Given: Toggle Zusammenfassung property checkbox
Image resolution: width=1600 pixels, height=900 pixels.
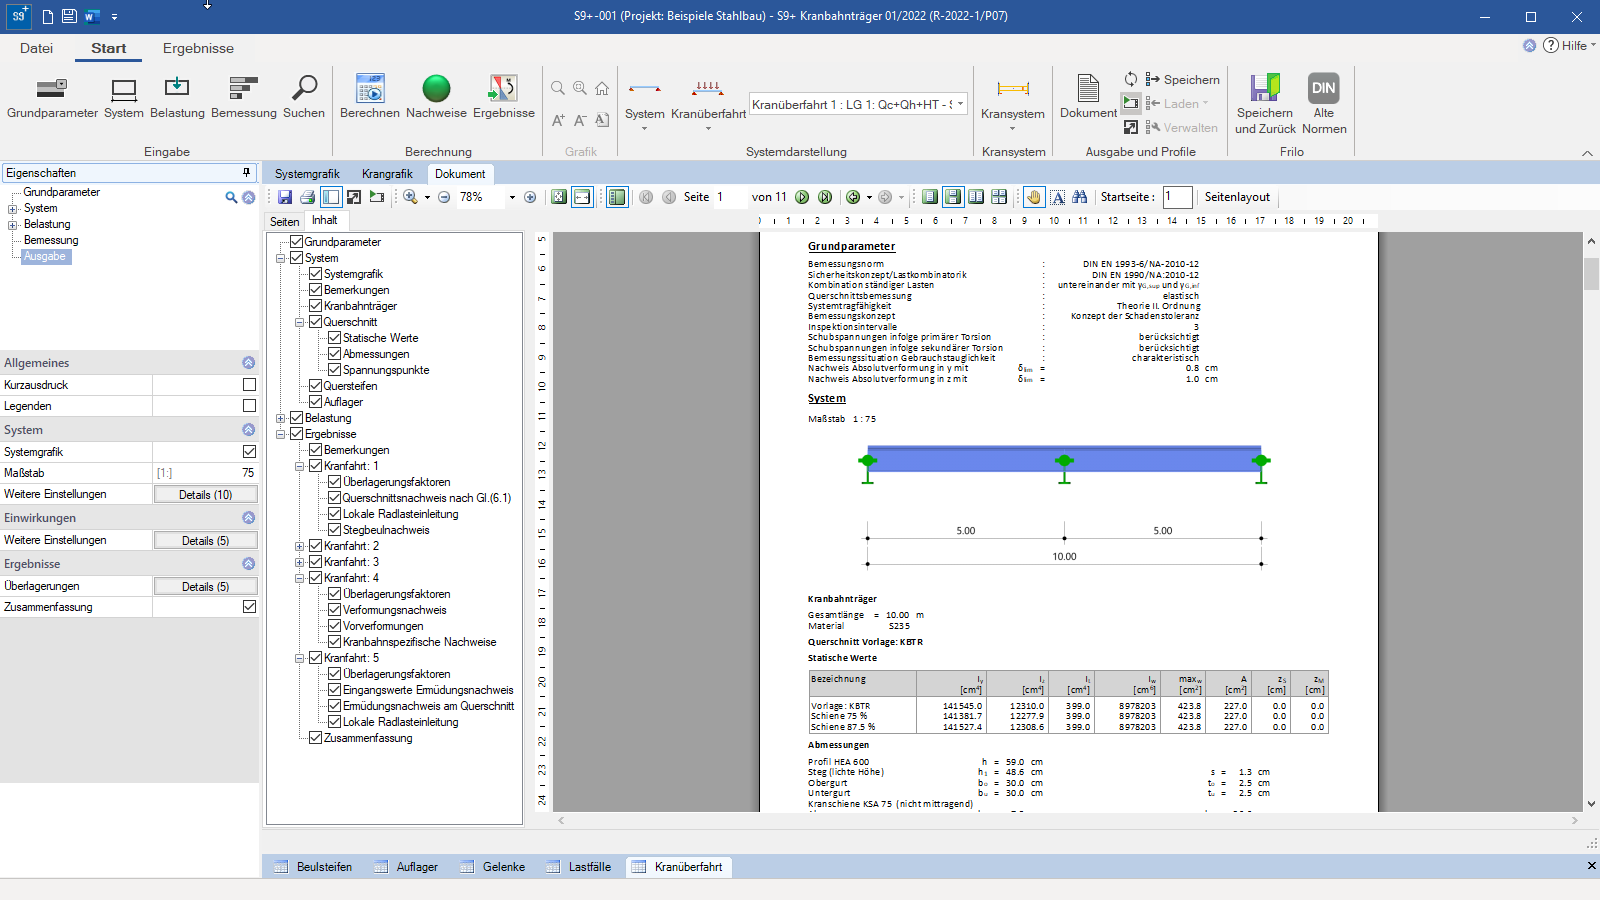Looking at the screenshot, I should (x=249, y=607).
